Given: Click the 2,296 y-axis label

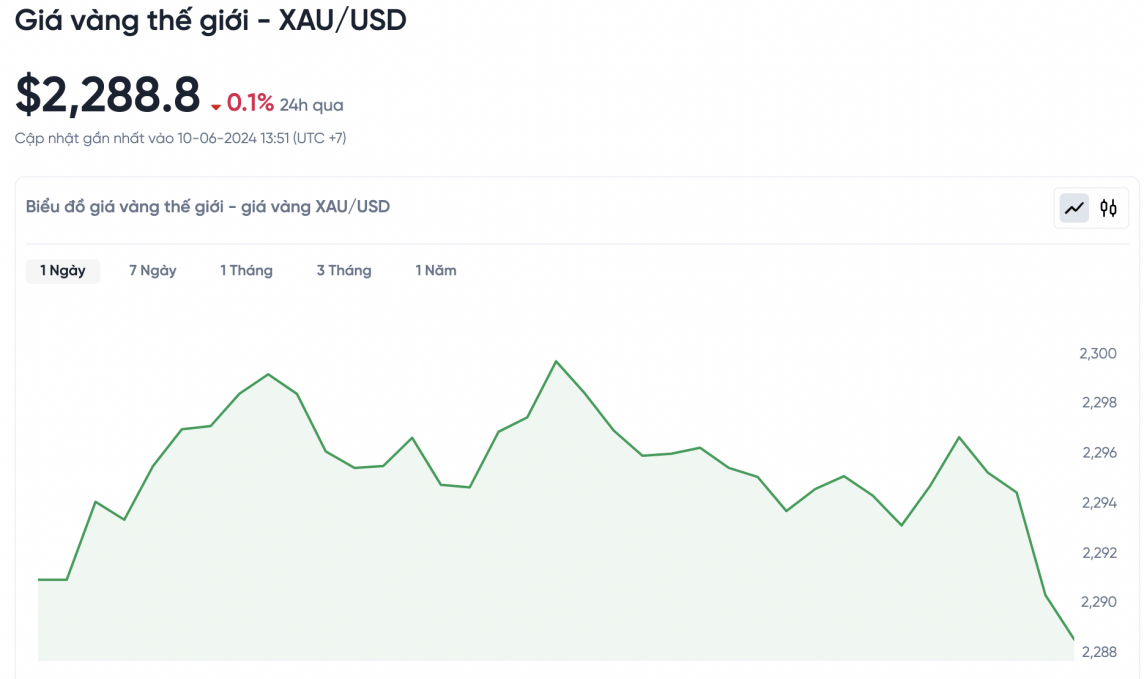Looking at the screenshot, I should [x=1098, y=453].
